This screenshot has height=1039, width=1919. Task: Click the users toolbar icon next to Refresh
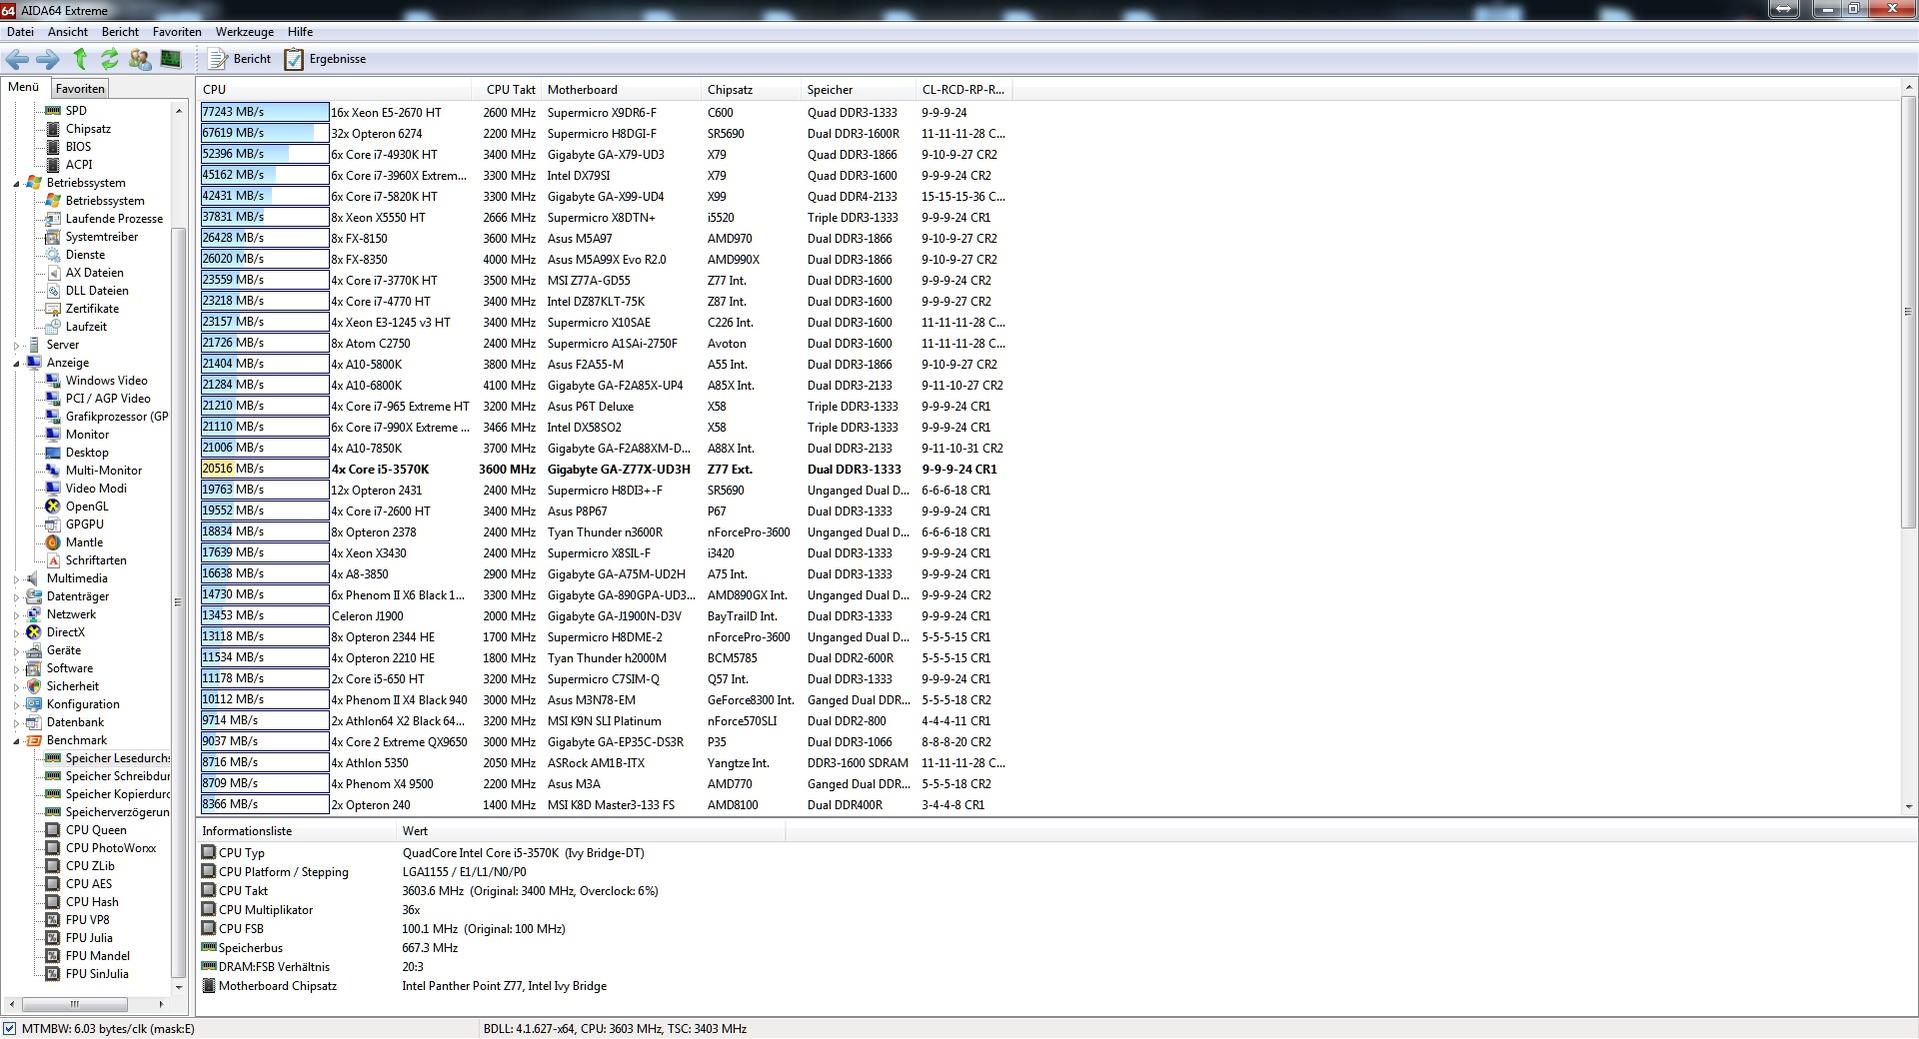140,59
